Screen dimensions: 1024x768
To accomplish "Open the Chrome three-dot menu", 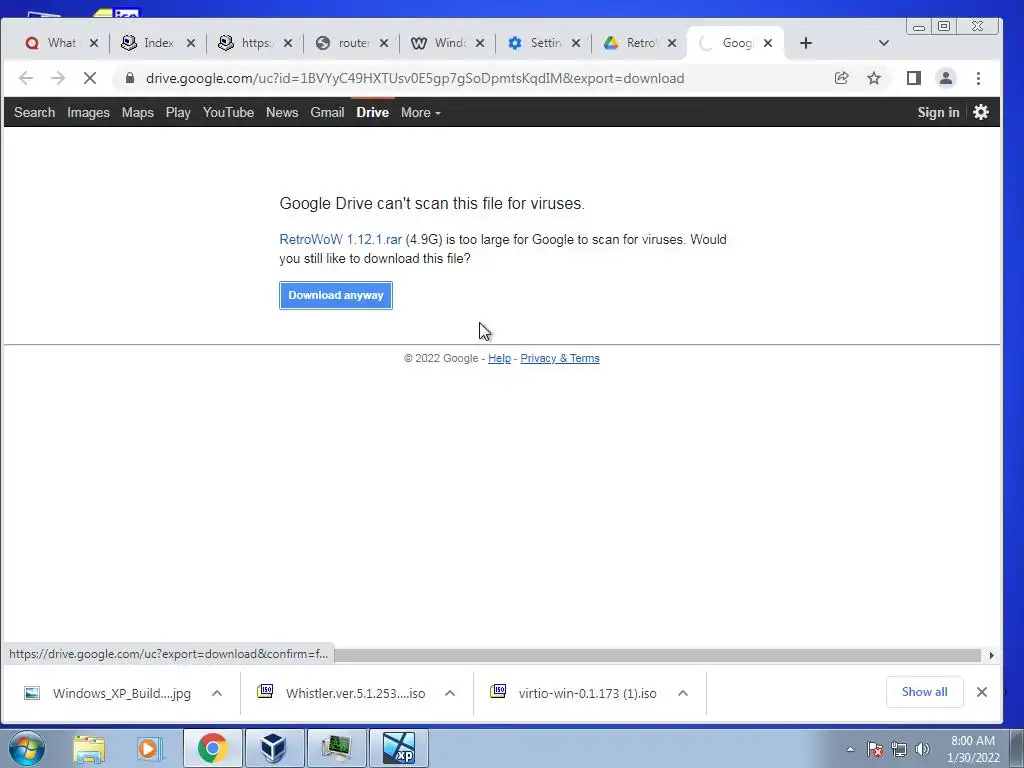I will click(x=978, y=78).
